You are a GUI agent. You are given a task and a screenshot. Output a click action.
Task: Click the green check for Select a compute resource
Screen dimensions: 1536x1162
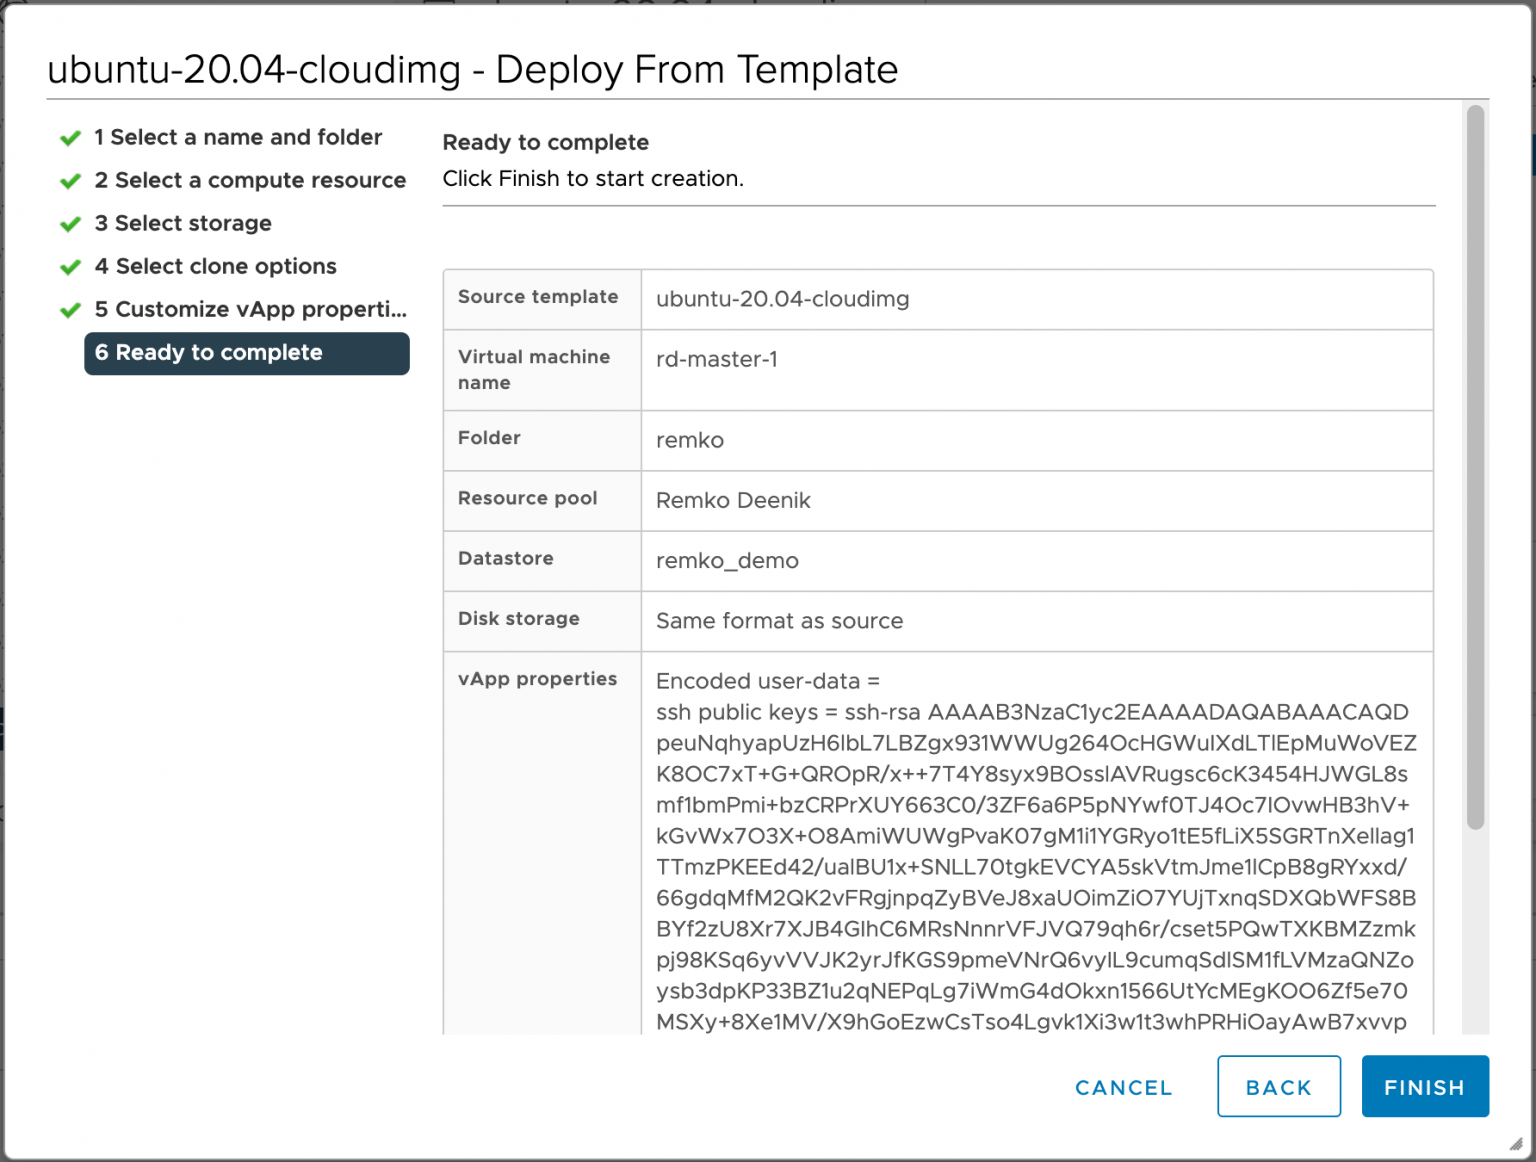tap(70, 181)
